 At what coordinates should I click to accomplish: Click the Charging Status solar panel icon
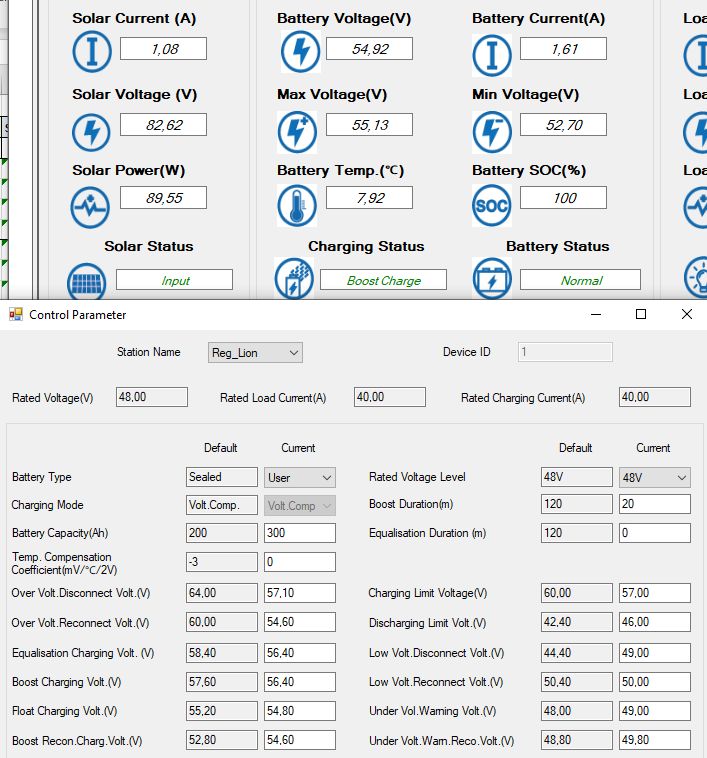[294, 279]
